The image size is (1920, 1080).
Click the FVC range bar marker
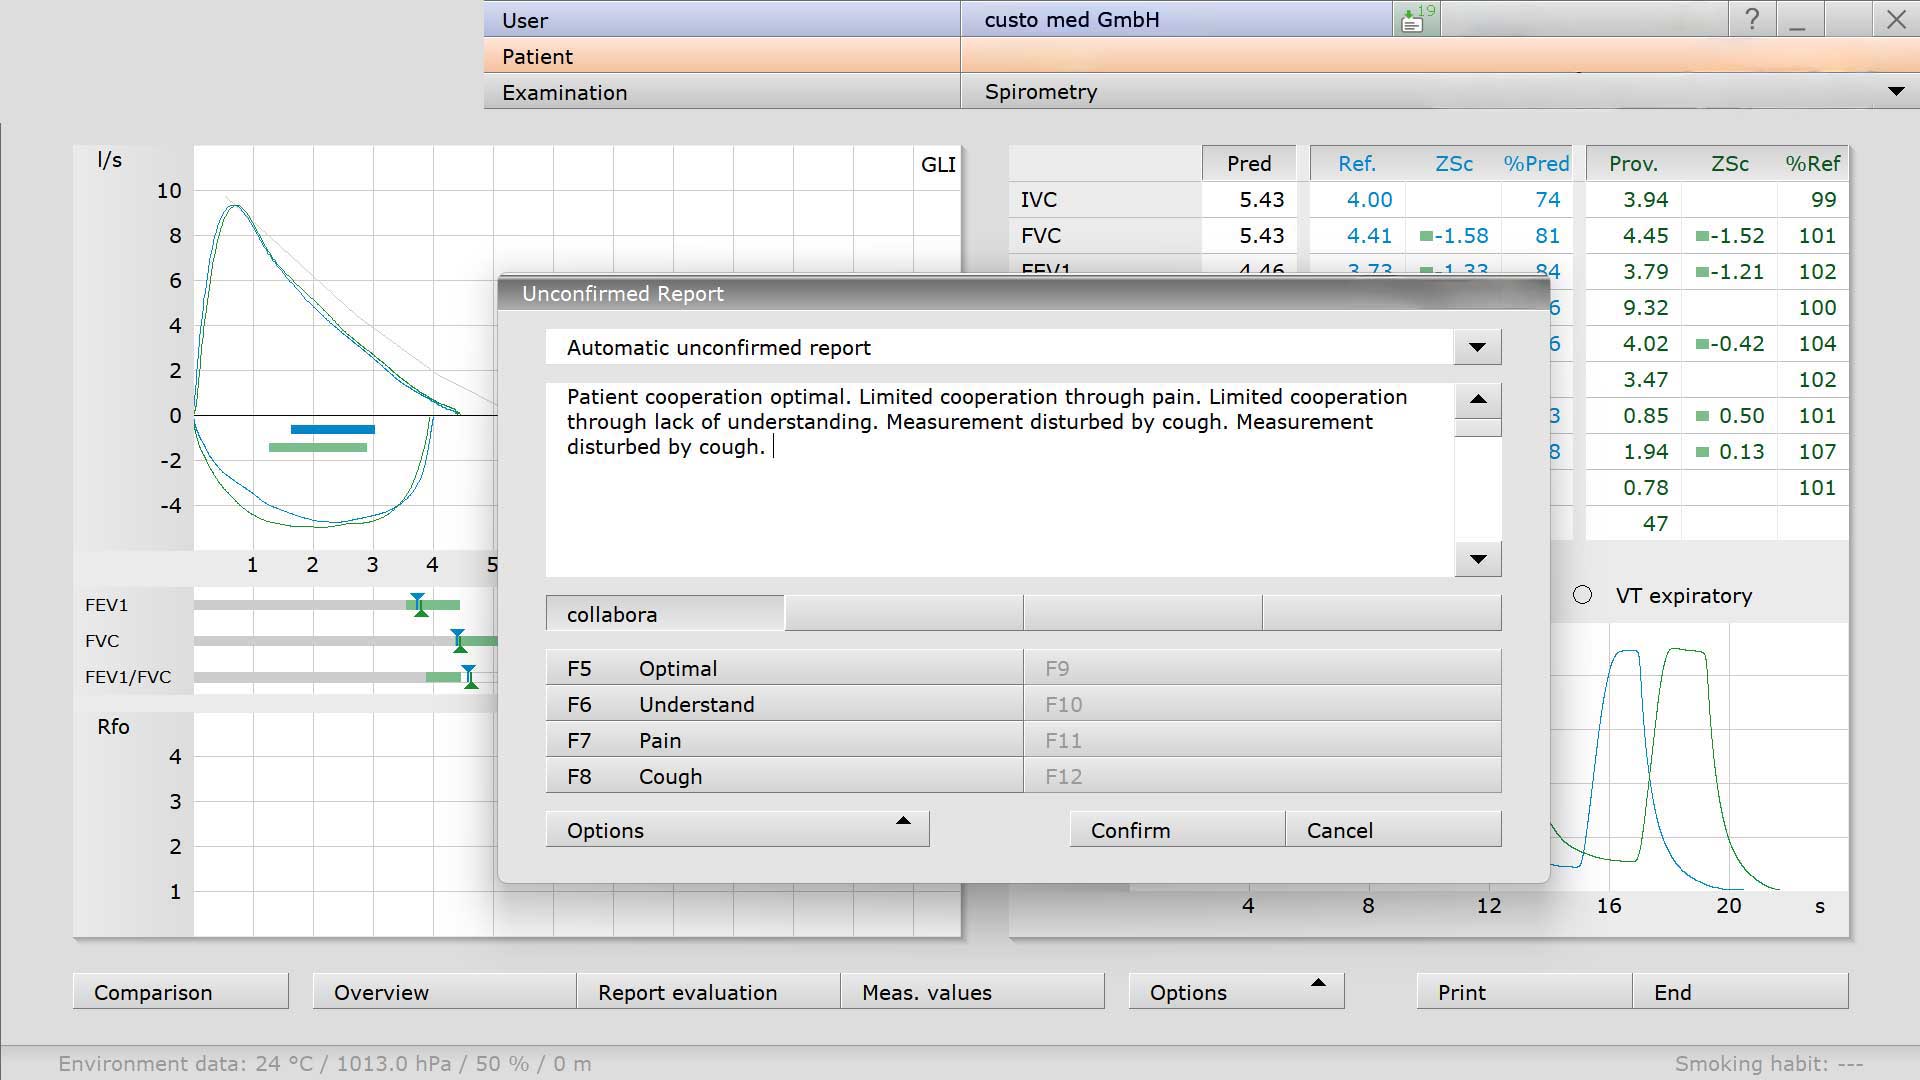pos(458,641)
